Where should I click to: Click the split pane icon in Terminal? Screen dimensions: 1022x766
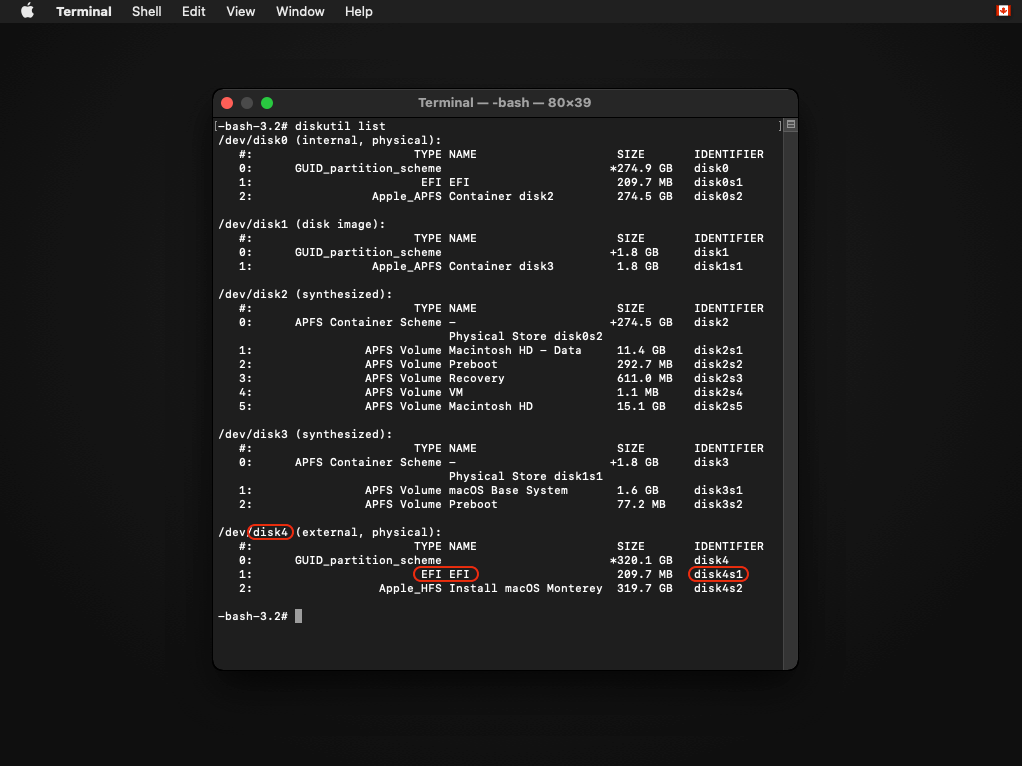click(791, 125)
